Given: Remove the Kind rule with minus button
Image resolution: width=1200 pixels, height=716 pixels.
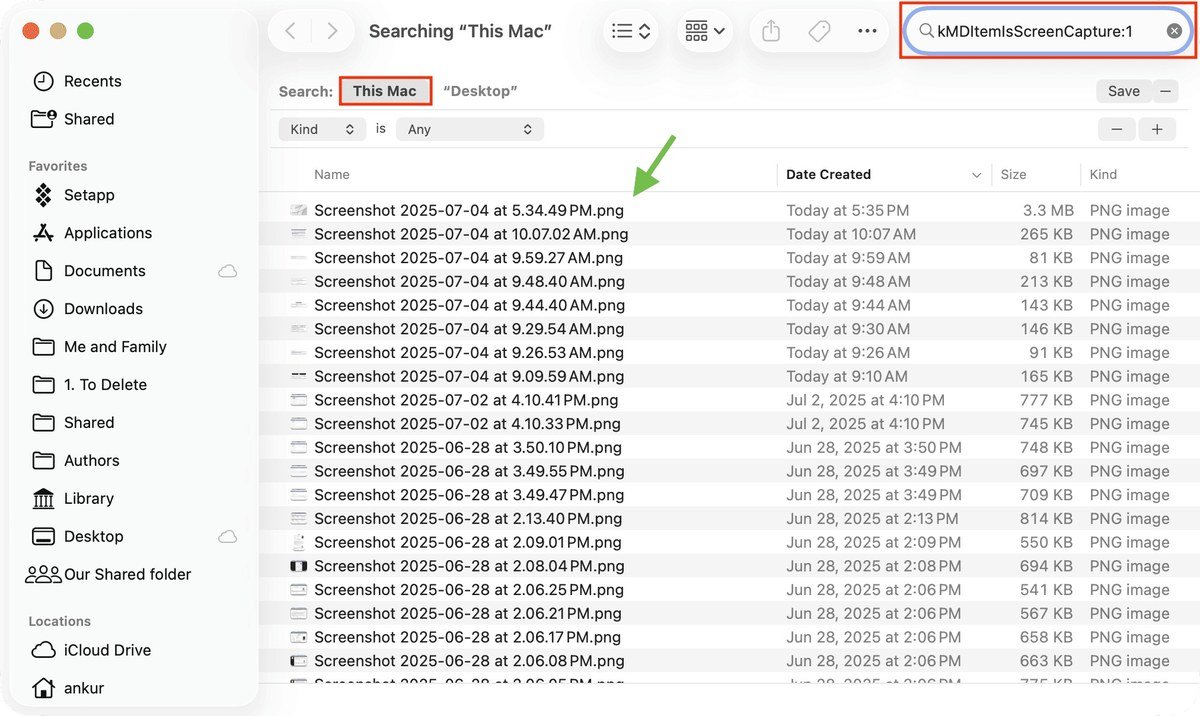Looking at the screenshot, I should 1116,129.
